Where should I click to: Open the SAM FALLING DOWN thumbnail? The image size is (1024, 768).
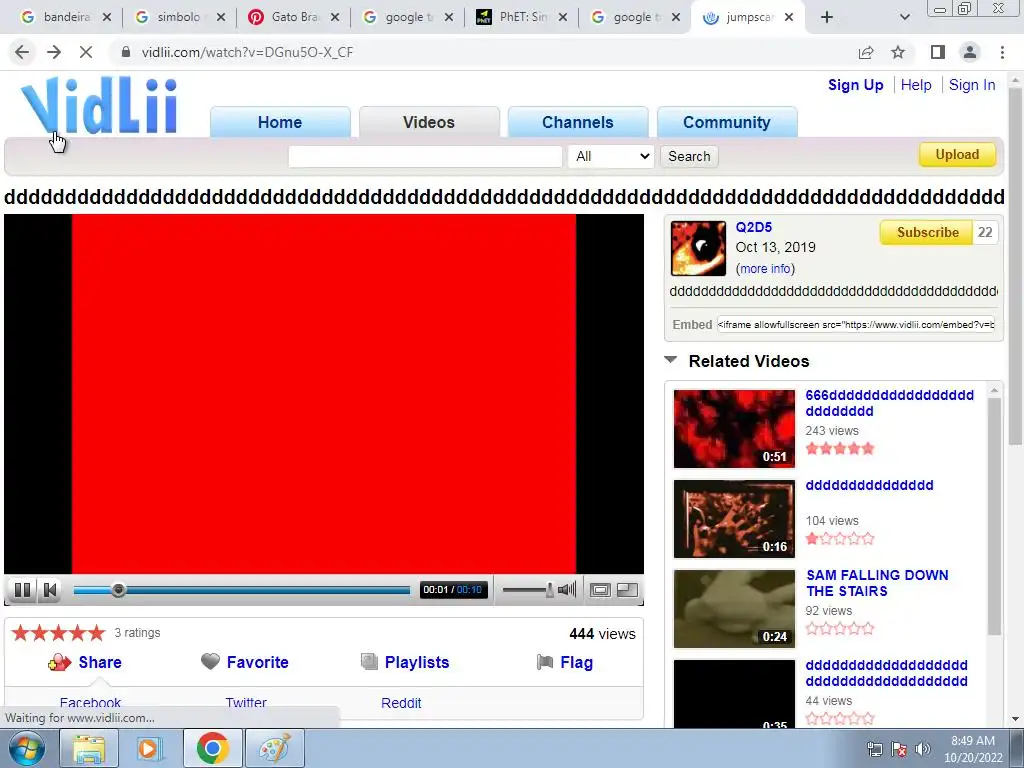pyautogui.click(x=734, y=609)
